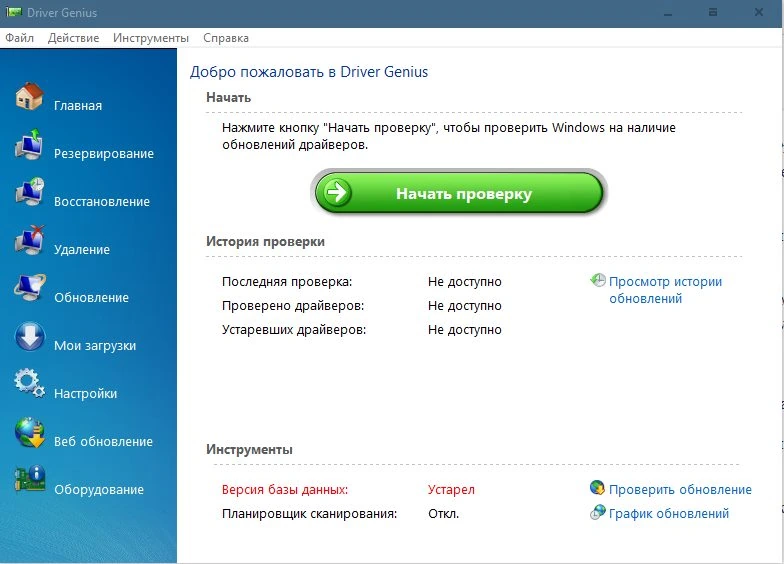
Task: Select Обновление sidebar label
Action: 92,298
